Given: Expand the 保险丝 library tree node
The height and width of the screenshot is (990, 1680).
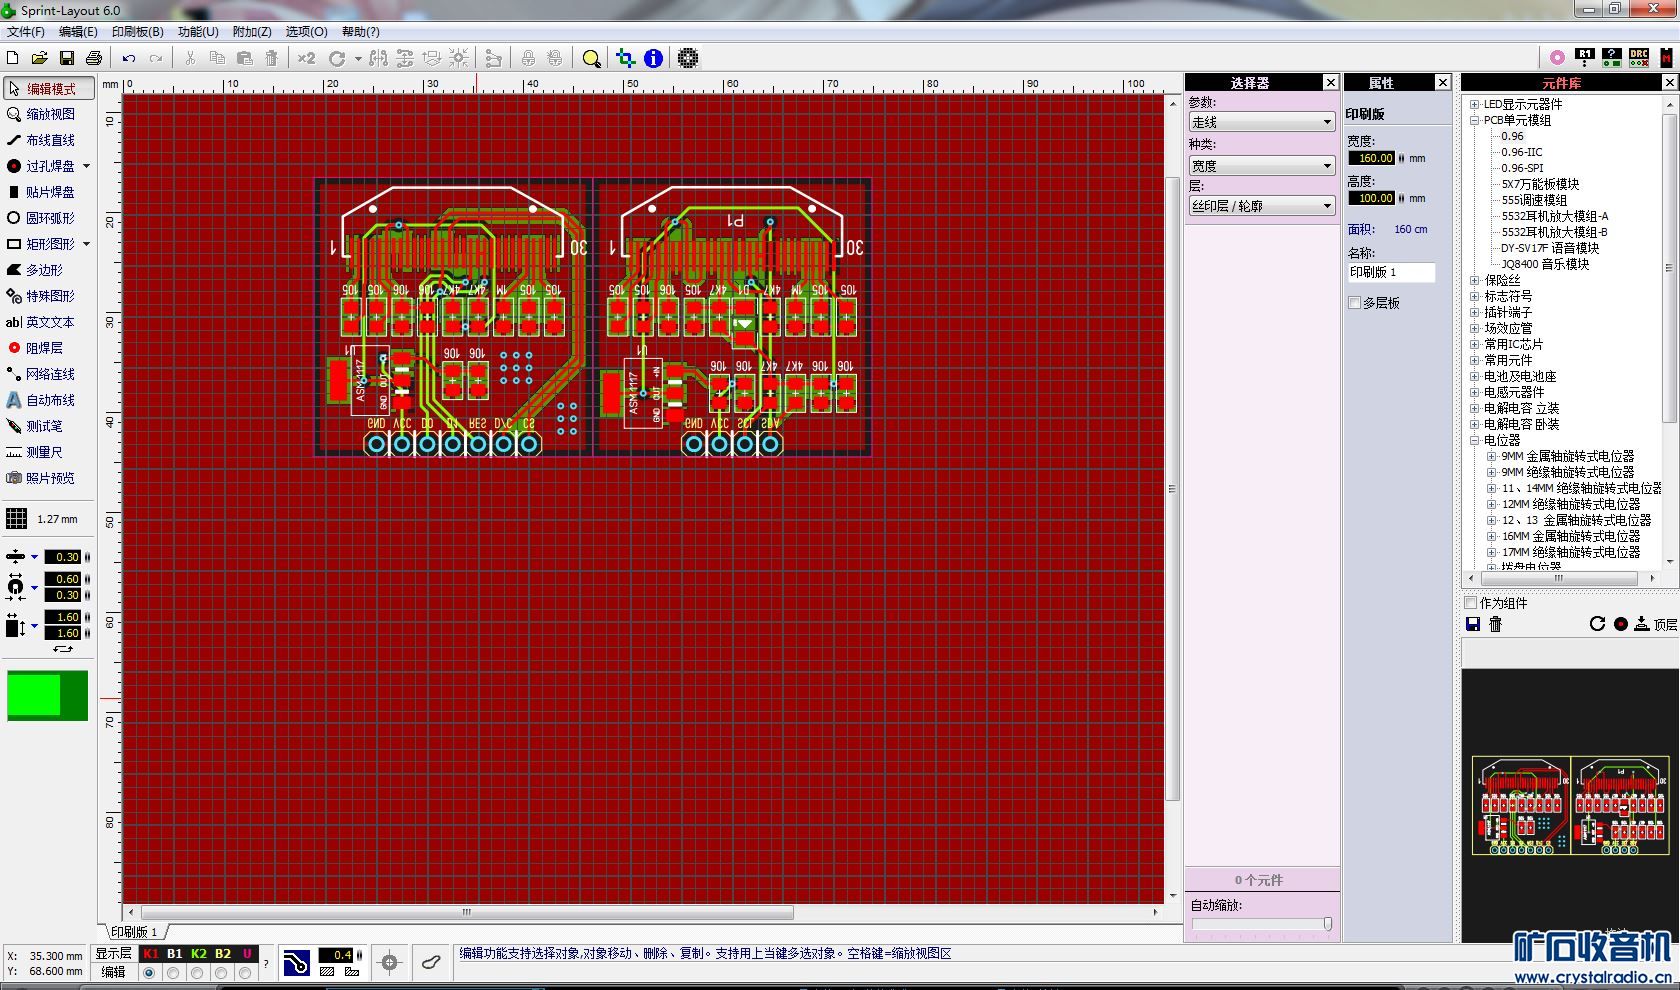Looking at the screenshot, I should pos(1474,281).
